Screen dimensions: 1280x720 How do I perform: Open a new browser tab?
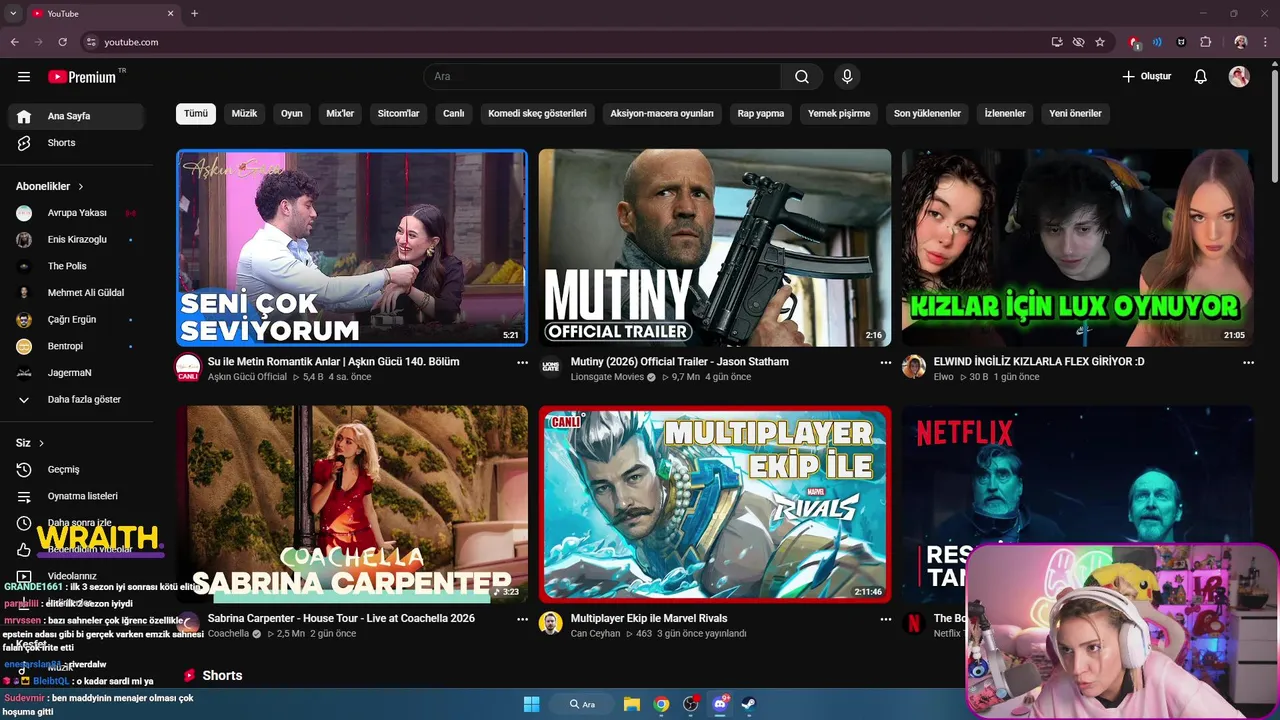pyautogui.click(x=194, y=13)
